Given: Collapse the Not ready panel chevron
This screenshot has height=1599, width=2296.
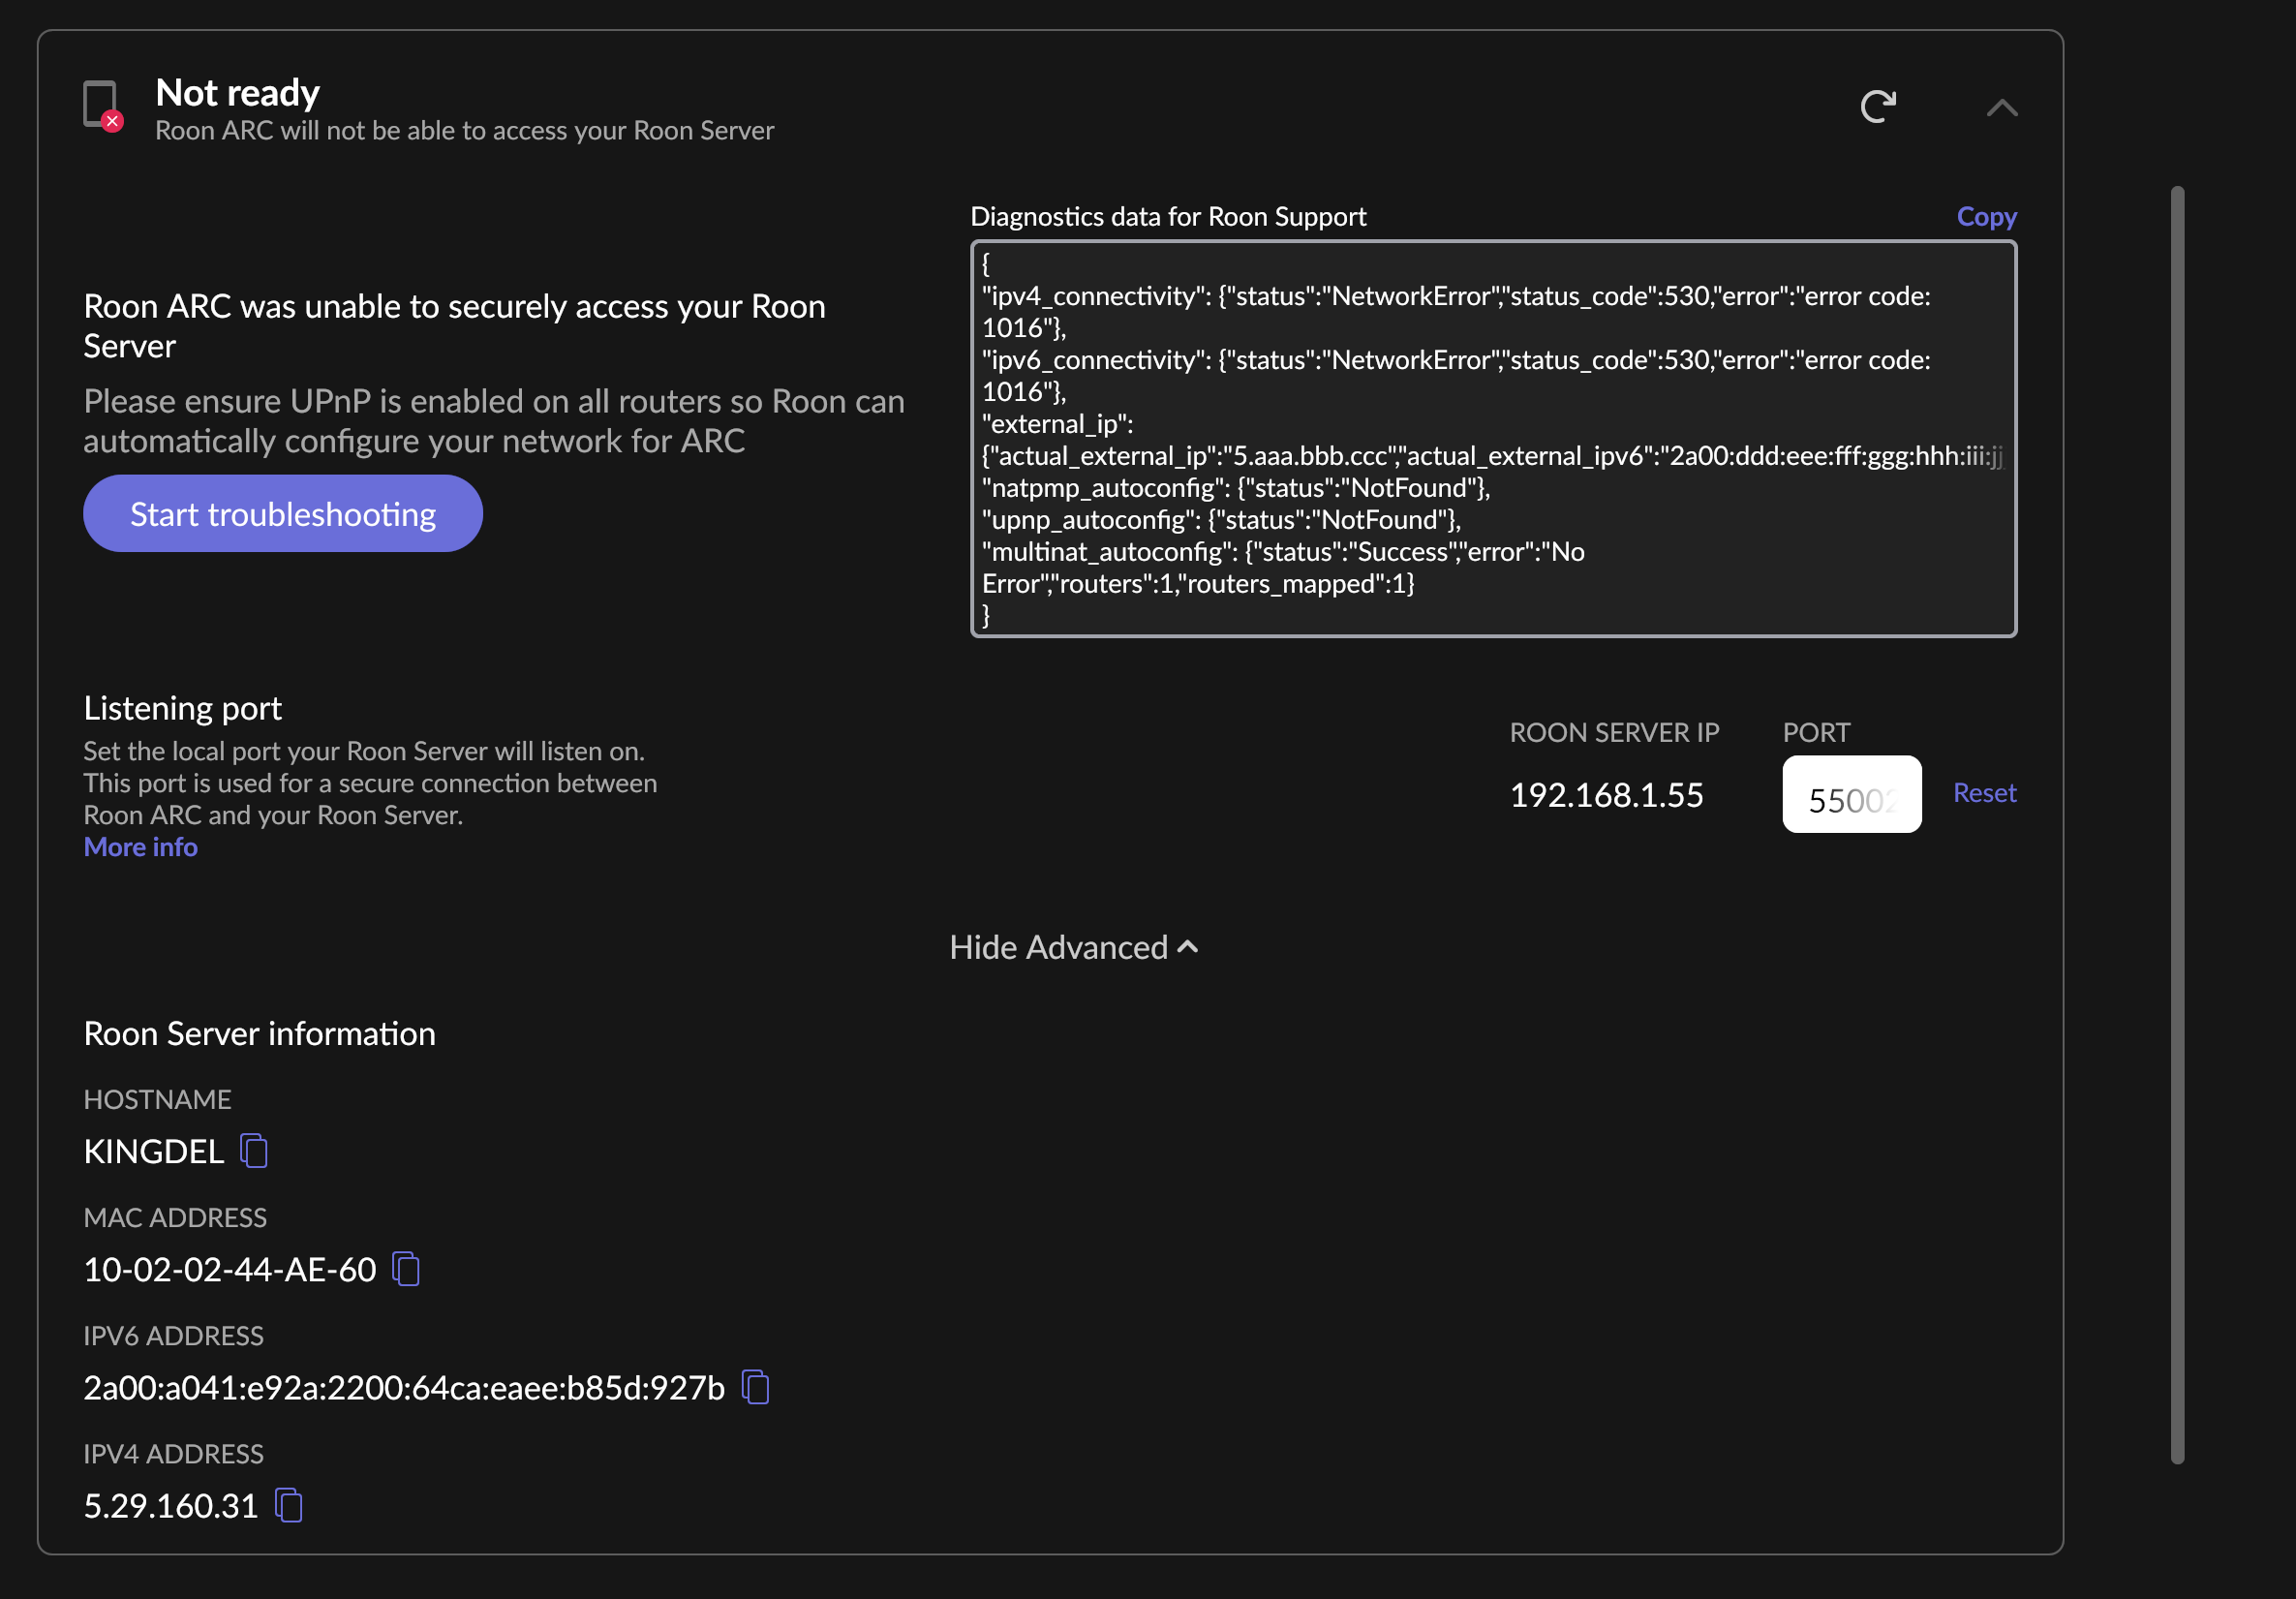Looking at the screenshot, I should [x=2001, y=108].
